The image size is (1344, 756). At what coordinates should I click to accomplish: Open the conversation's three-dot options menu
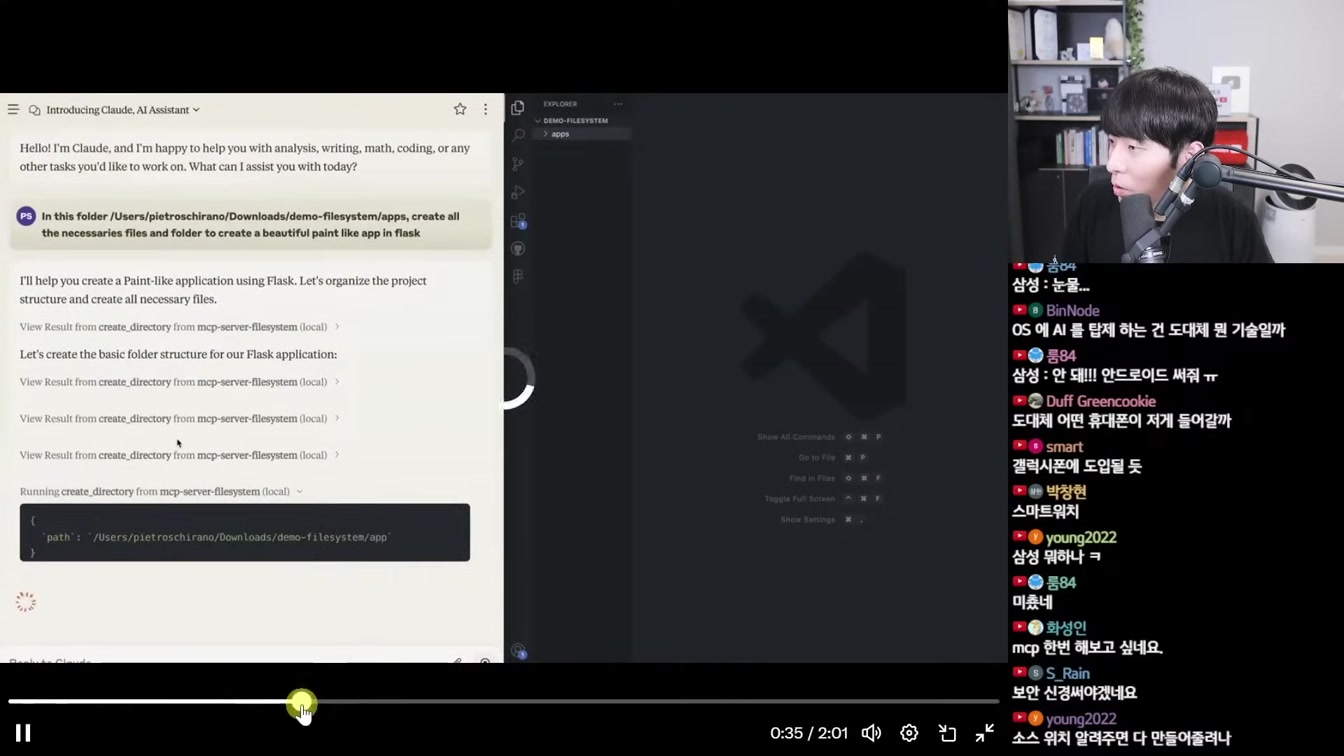pos(486,109)
